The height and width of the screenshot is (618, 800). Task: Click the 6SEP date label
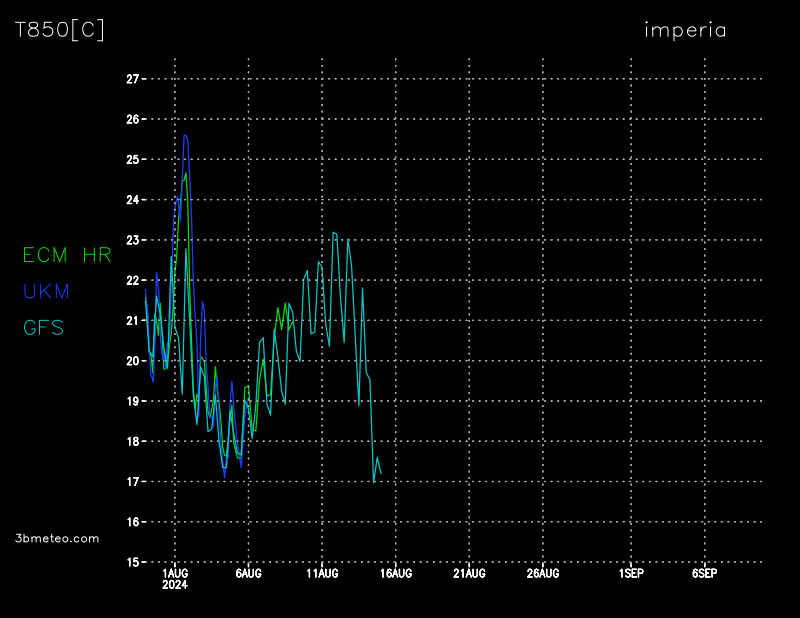point(704,574)
